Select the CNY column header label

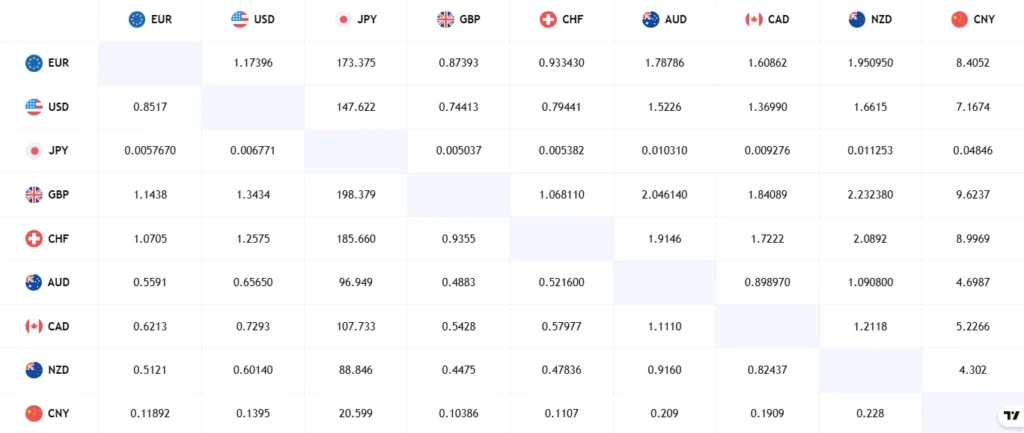click(x=984, y=19)
